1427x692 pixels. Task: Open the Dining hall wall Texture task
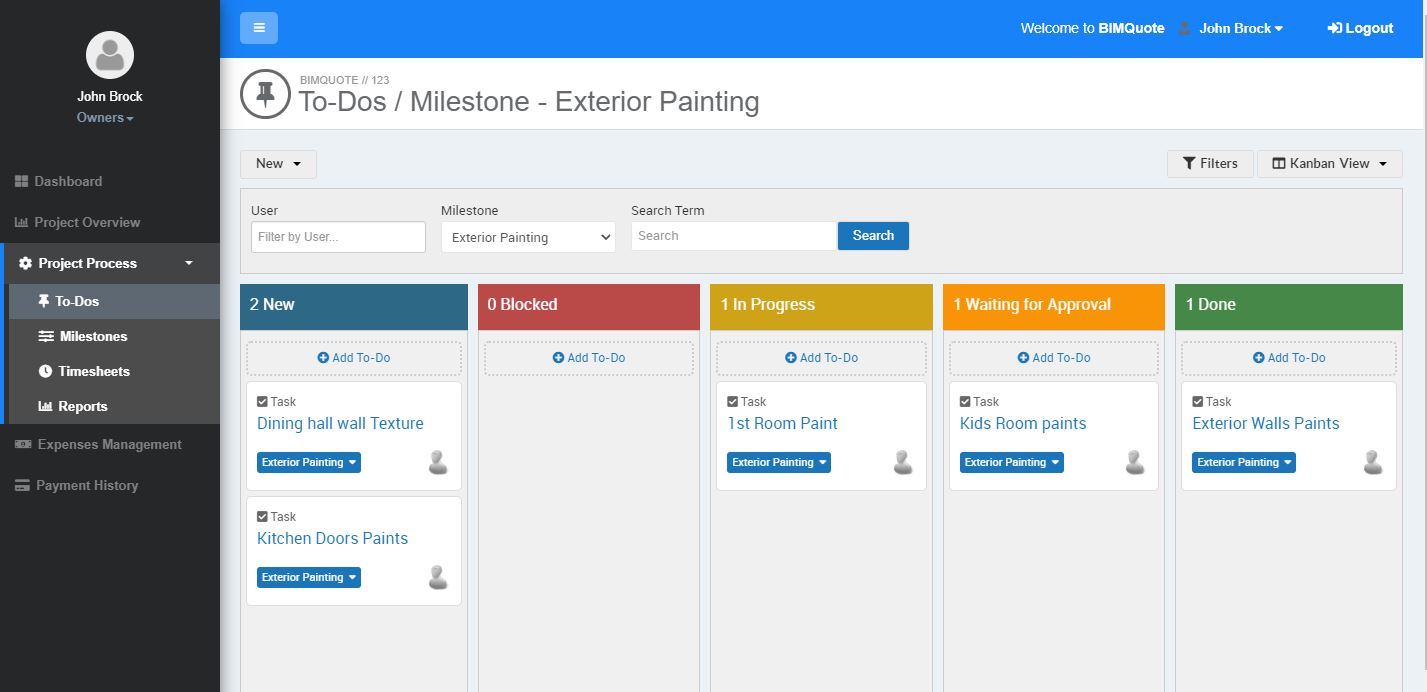click(x=340, y=424)
